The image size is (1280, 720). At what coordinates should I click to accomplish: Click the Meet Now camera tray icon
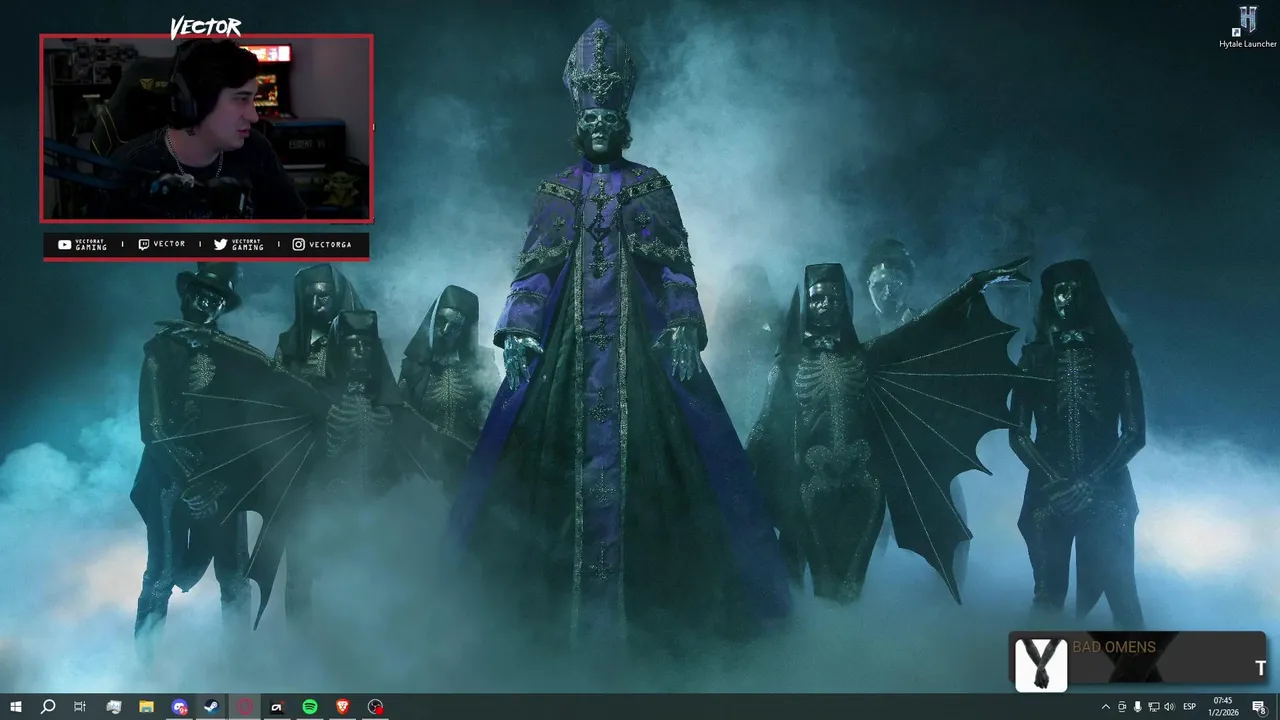pyautogui.click(x=1122, y=707)
